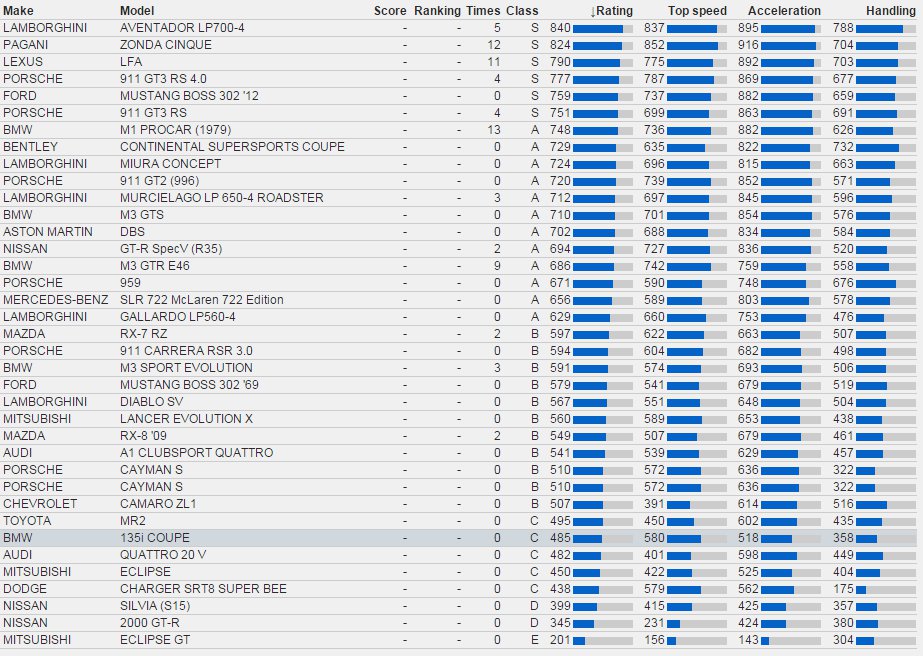Click CHARGER SRT8 SUPER BEE model

pyautogui.click(x=203, y=589)
